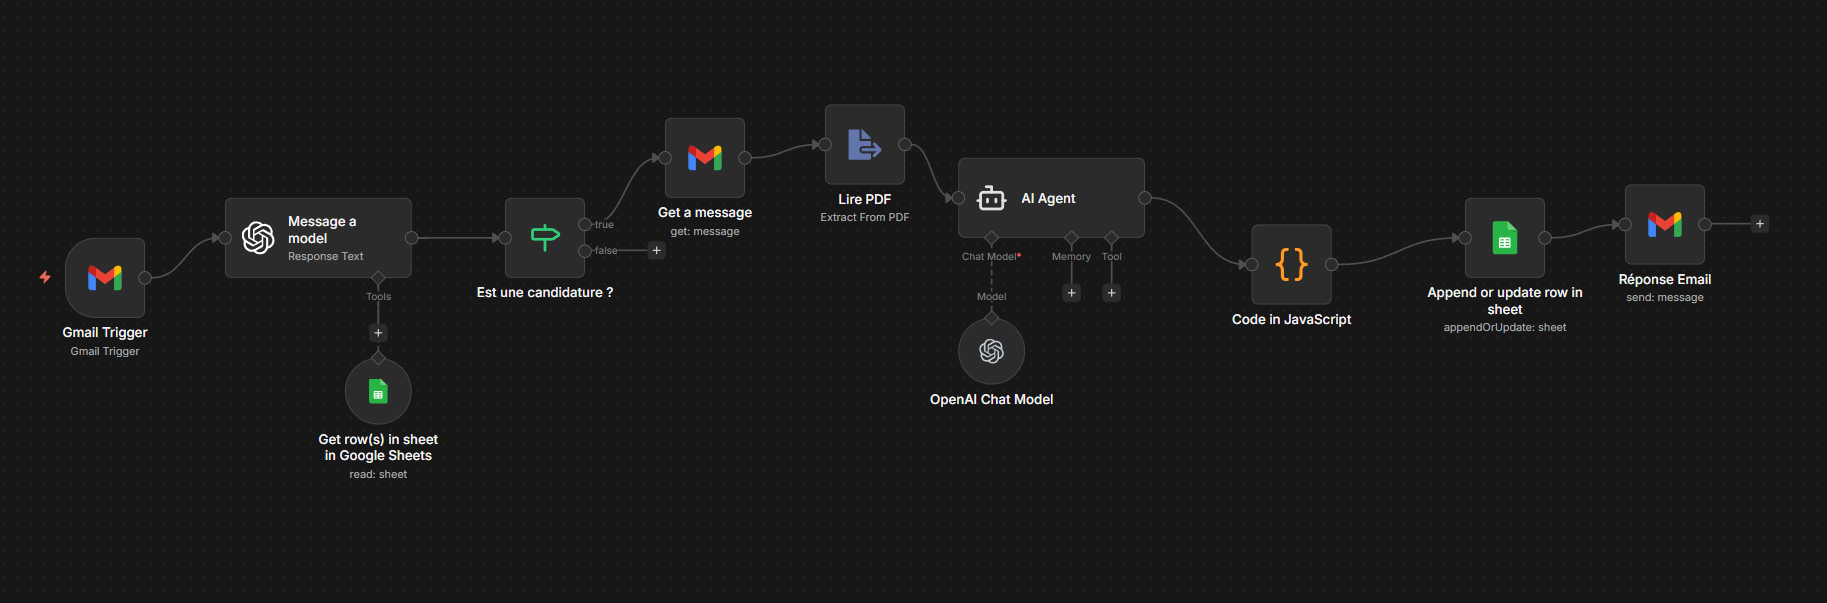The height and width of the screenshot is (603, 1827).
Task: Click the 'Réponse Email' label
Action: (x=1665, y=279)
